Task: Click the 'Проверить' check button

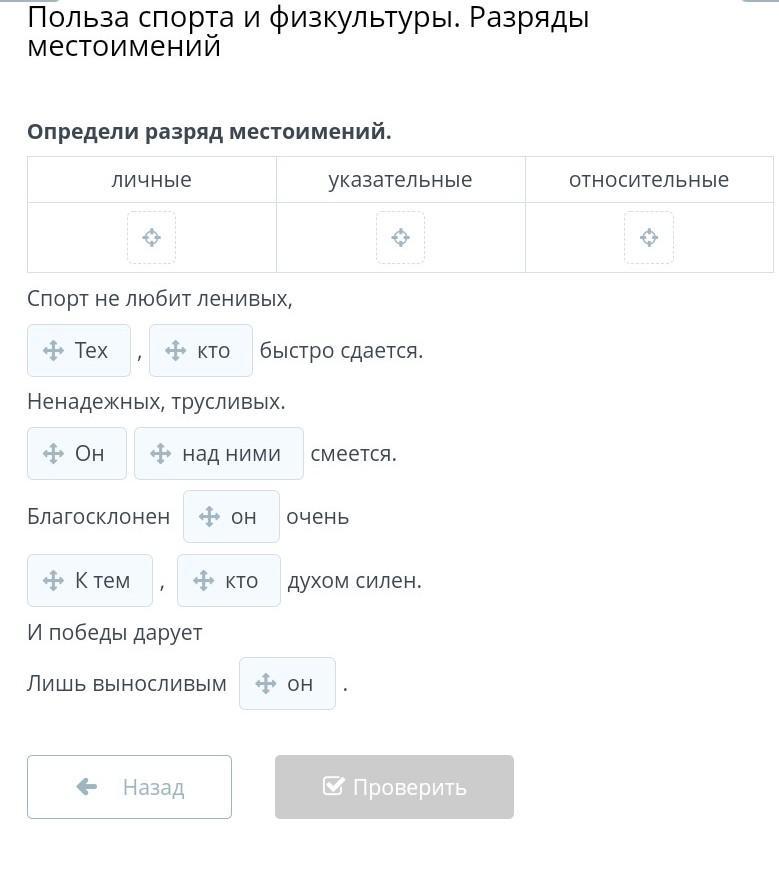Action: (394, 787)
